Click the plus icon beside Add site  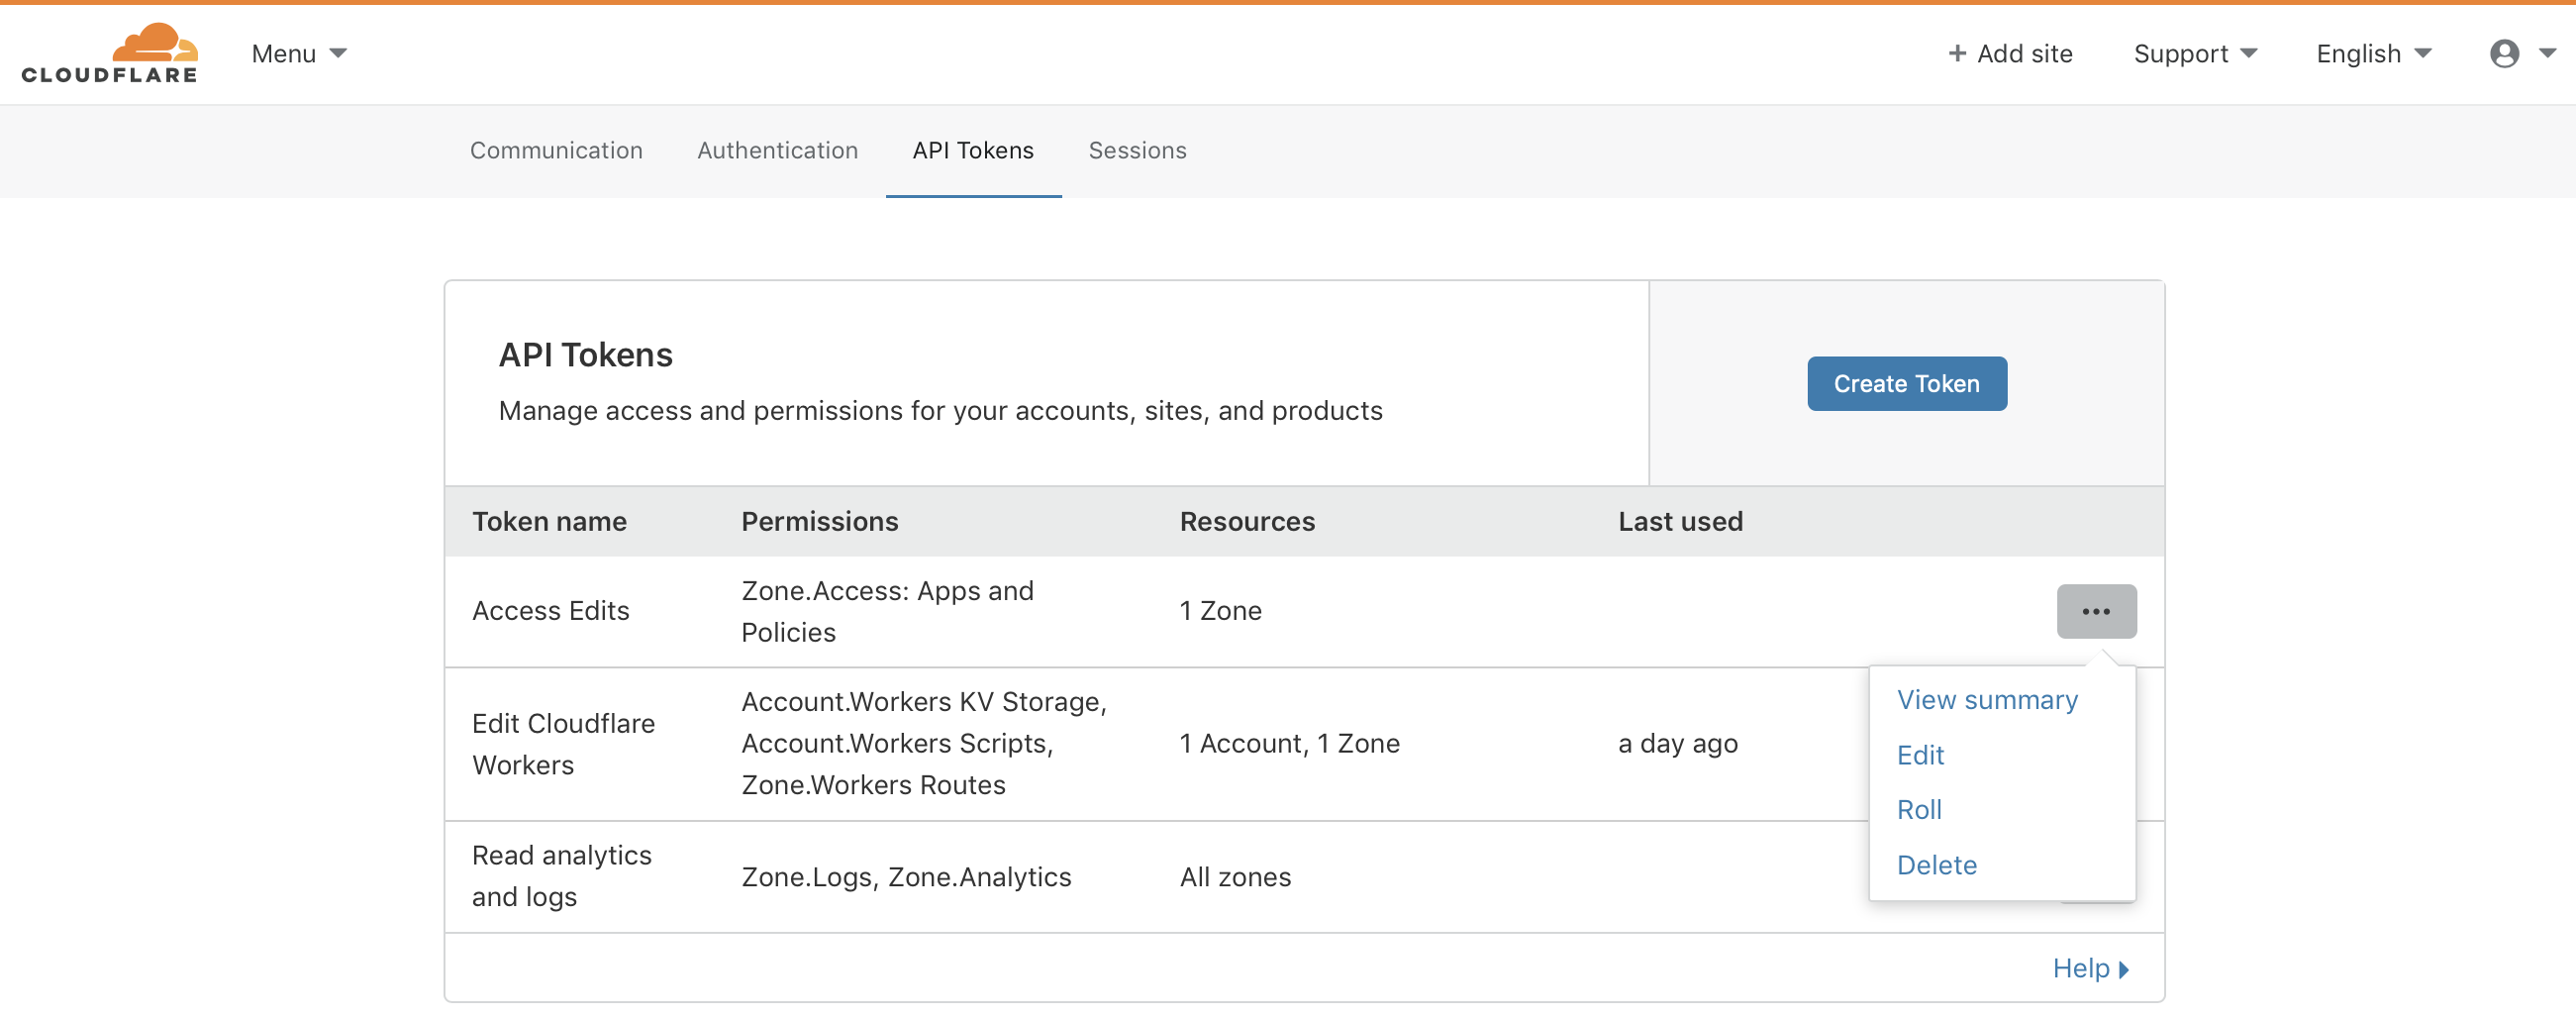click(1956, 54)
